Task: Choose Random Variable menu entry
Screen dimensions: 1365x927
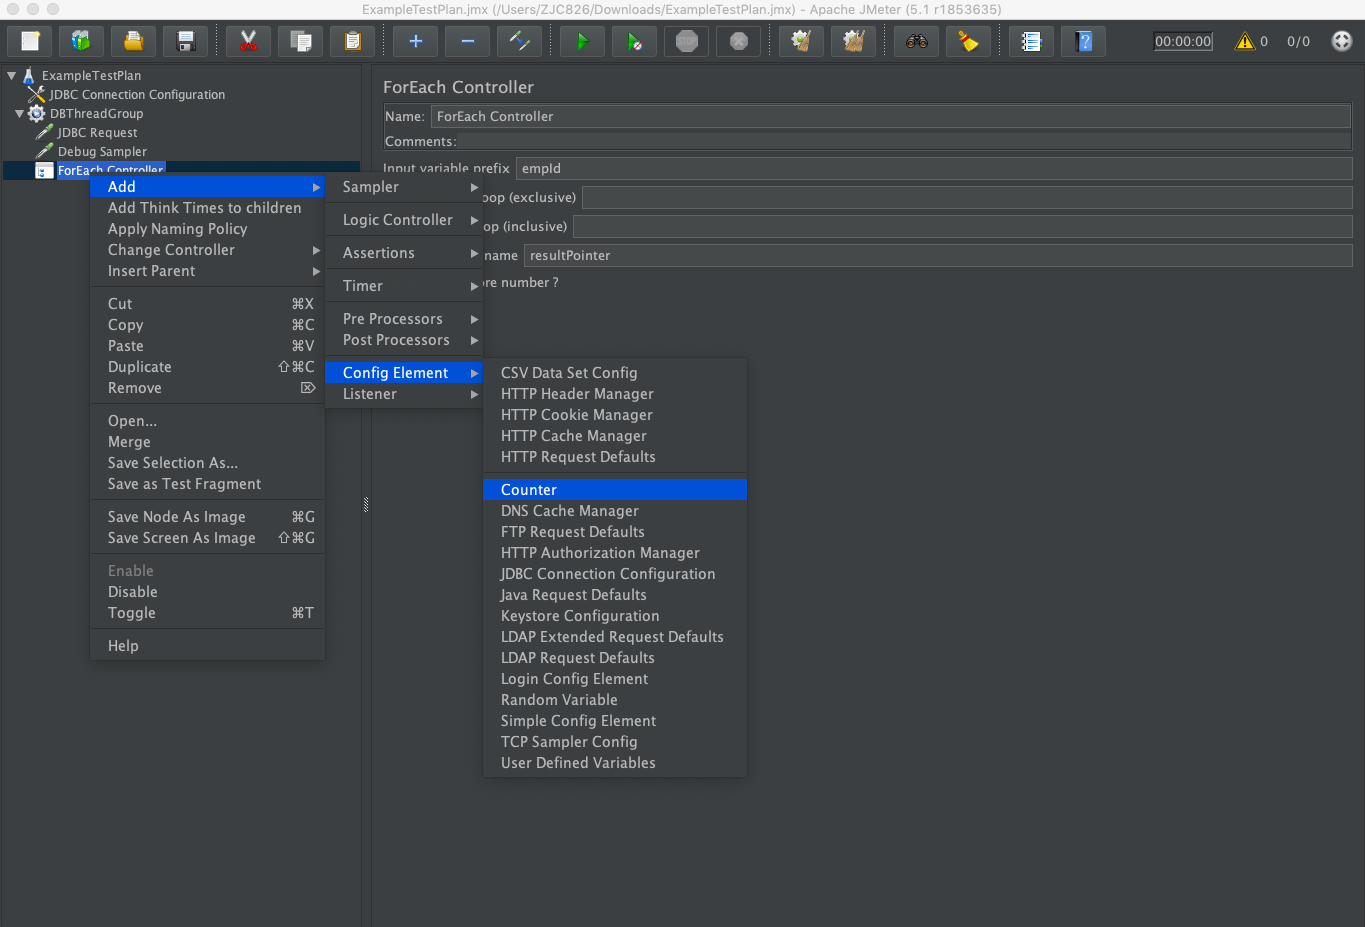Action: pyautogui.click(x=615, y=700)
